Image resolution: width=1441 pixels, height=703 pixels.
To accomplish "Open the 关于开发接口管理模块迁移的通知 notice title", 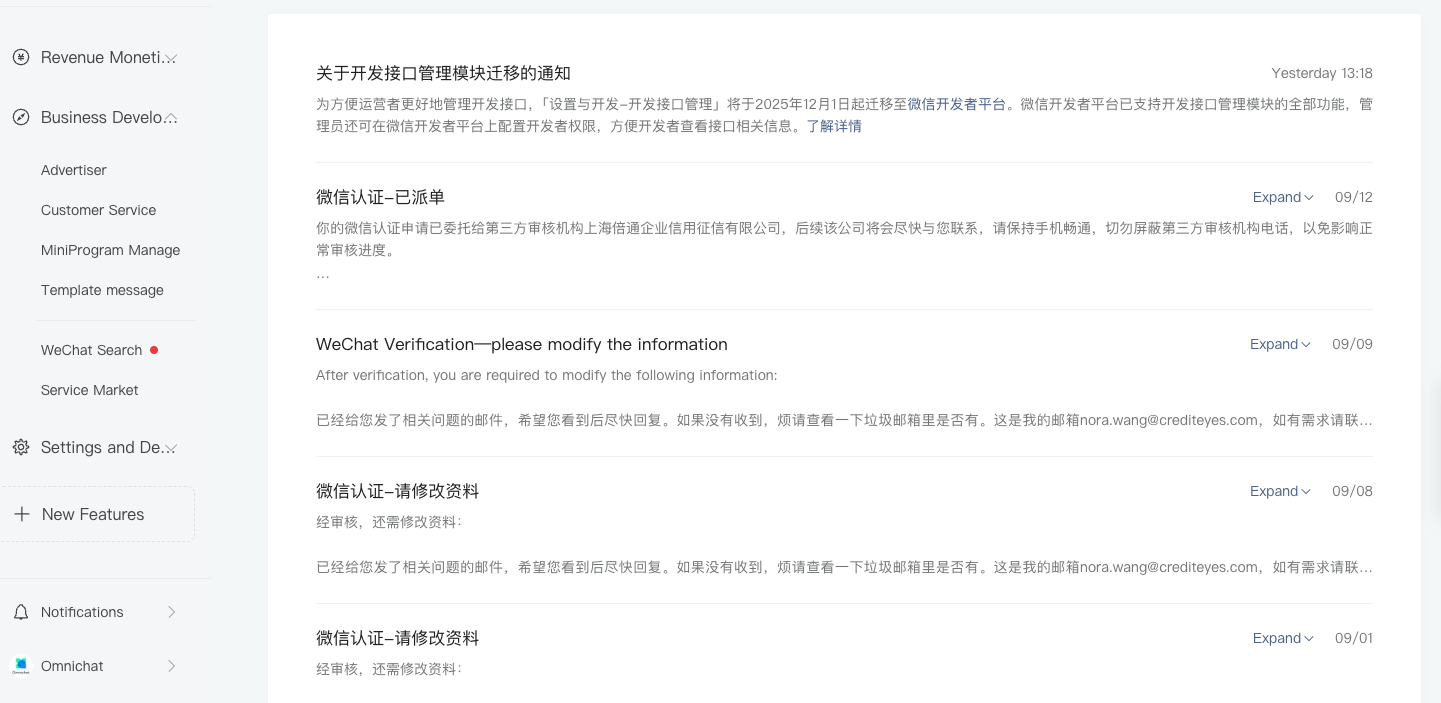I will [443, 74].
